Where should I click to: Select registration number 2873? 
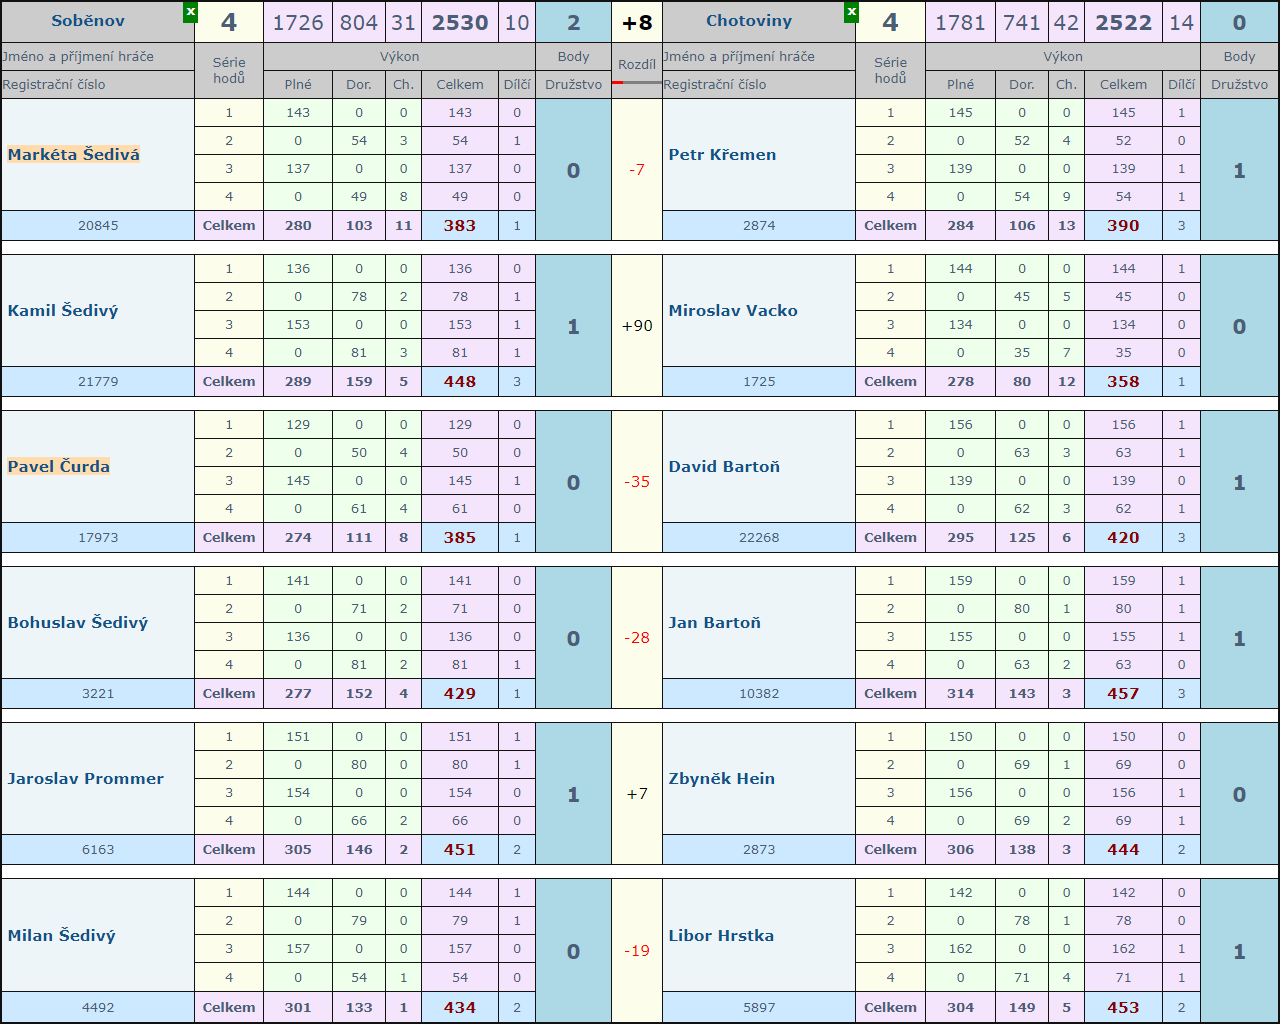point(759,849)
